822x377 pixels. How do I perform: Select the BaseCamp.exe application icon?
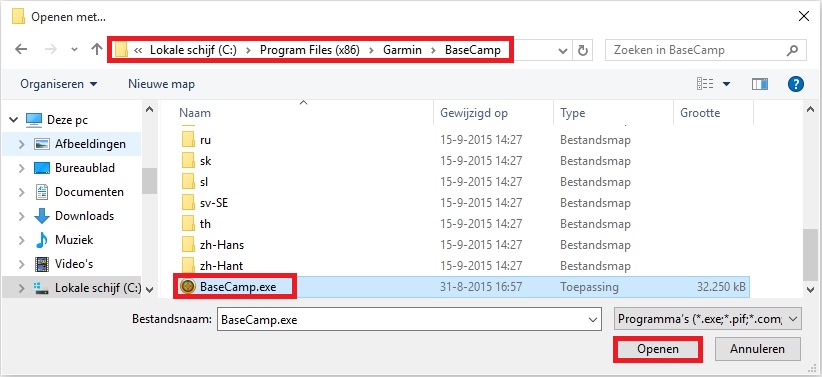coord(188,287)
